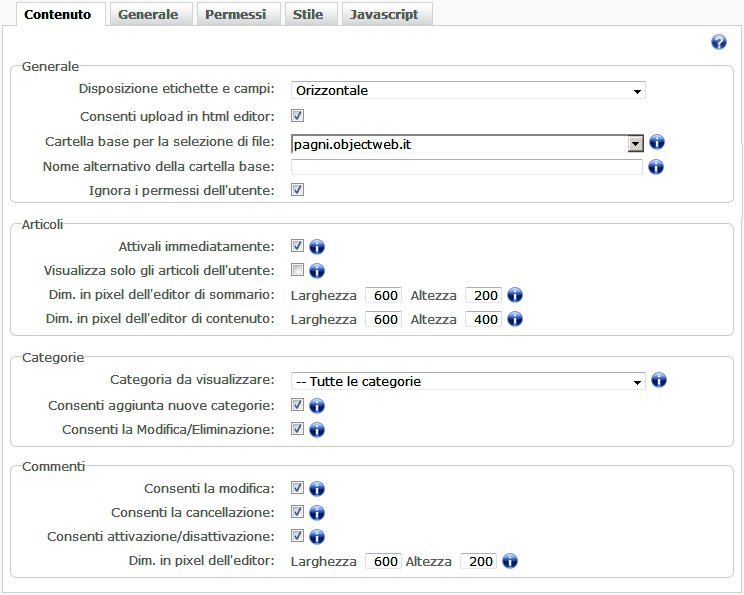Open Categoria da visualizzare dropdown
The image size is (744, 595).
(468, 381)
